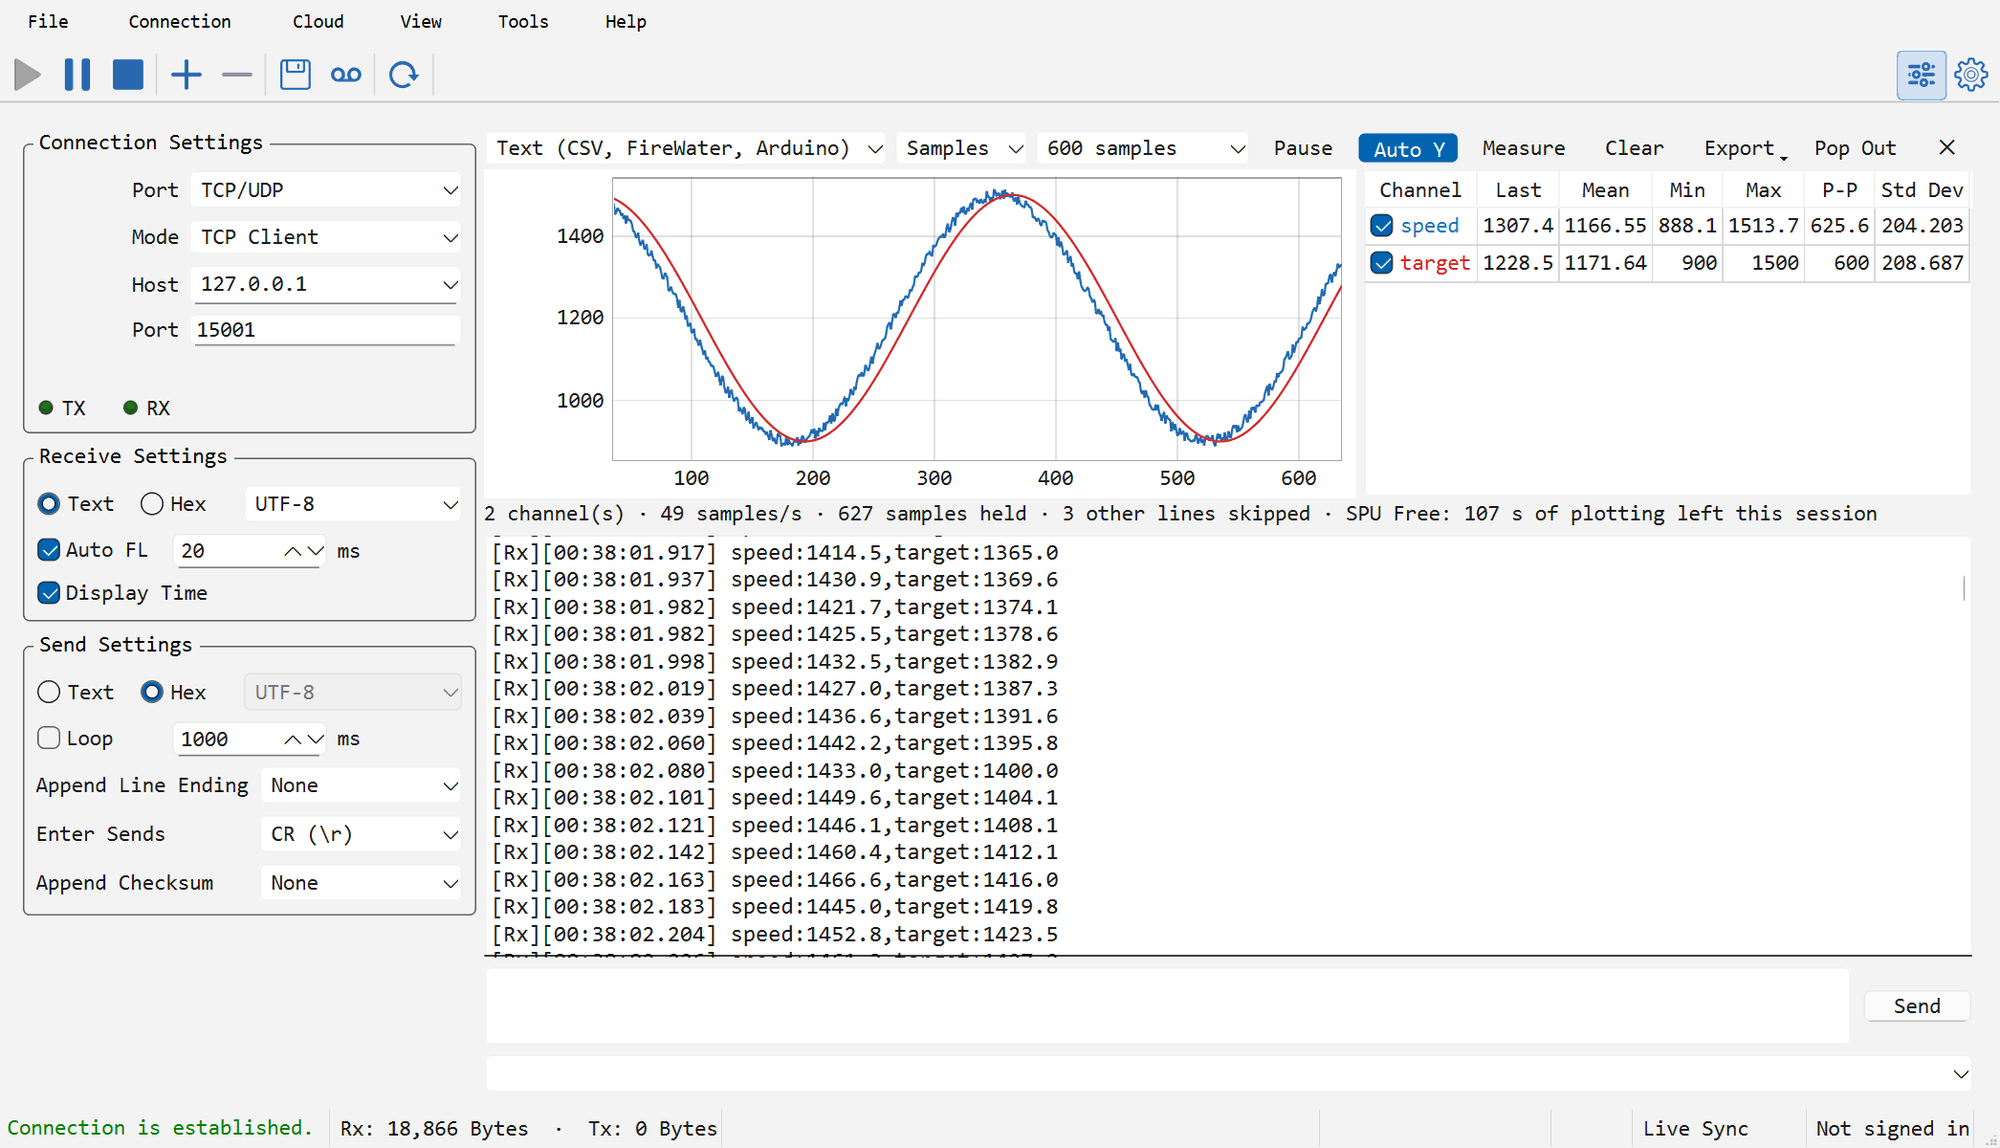
Task: Uncheck the speed channel checkbox
Action: point(1382,226)
